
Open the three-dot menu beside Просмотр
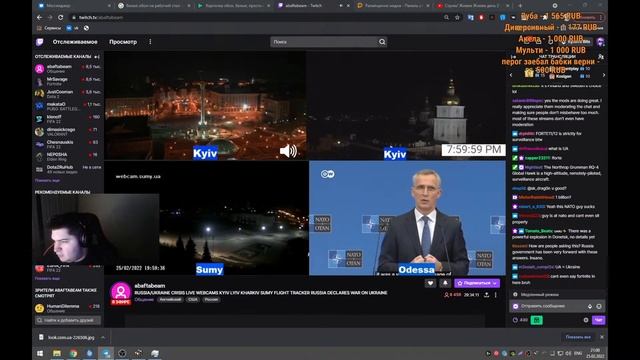click(150, 42)
